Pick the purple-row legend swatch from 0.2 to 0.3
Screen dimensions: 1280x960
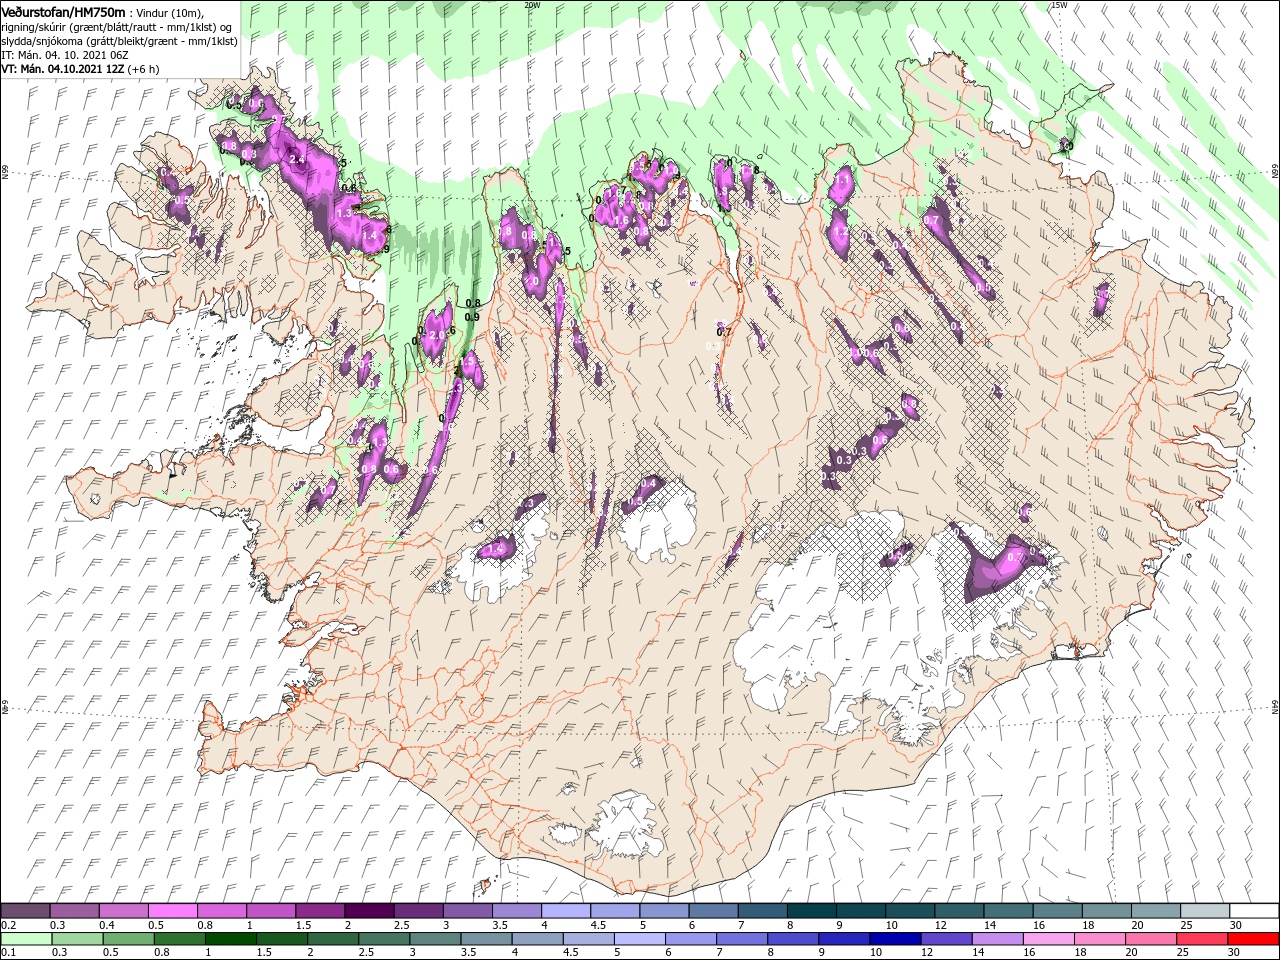pos(25,911)
